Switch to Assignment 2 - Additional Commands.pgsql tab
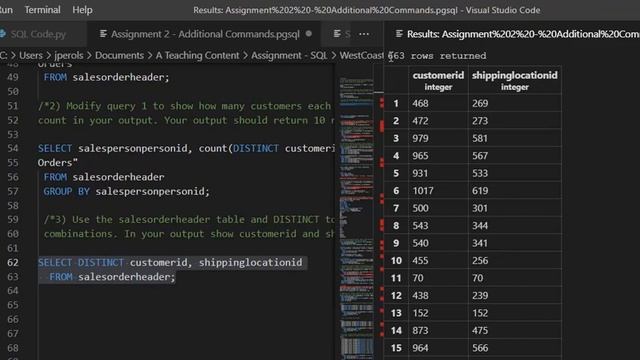Screen dimensions: 640x360 [205, 34]
